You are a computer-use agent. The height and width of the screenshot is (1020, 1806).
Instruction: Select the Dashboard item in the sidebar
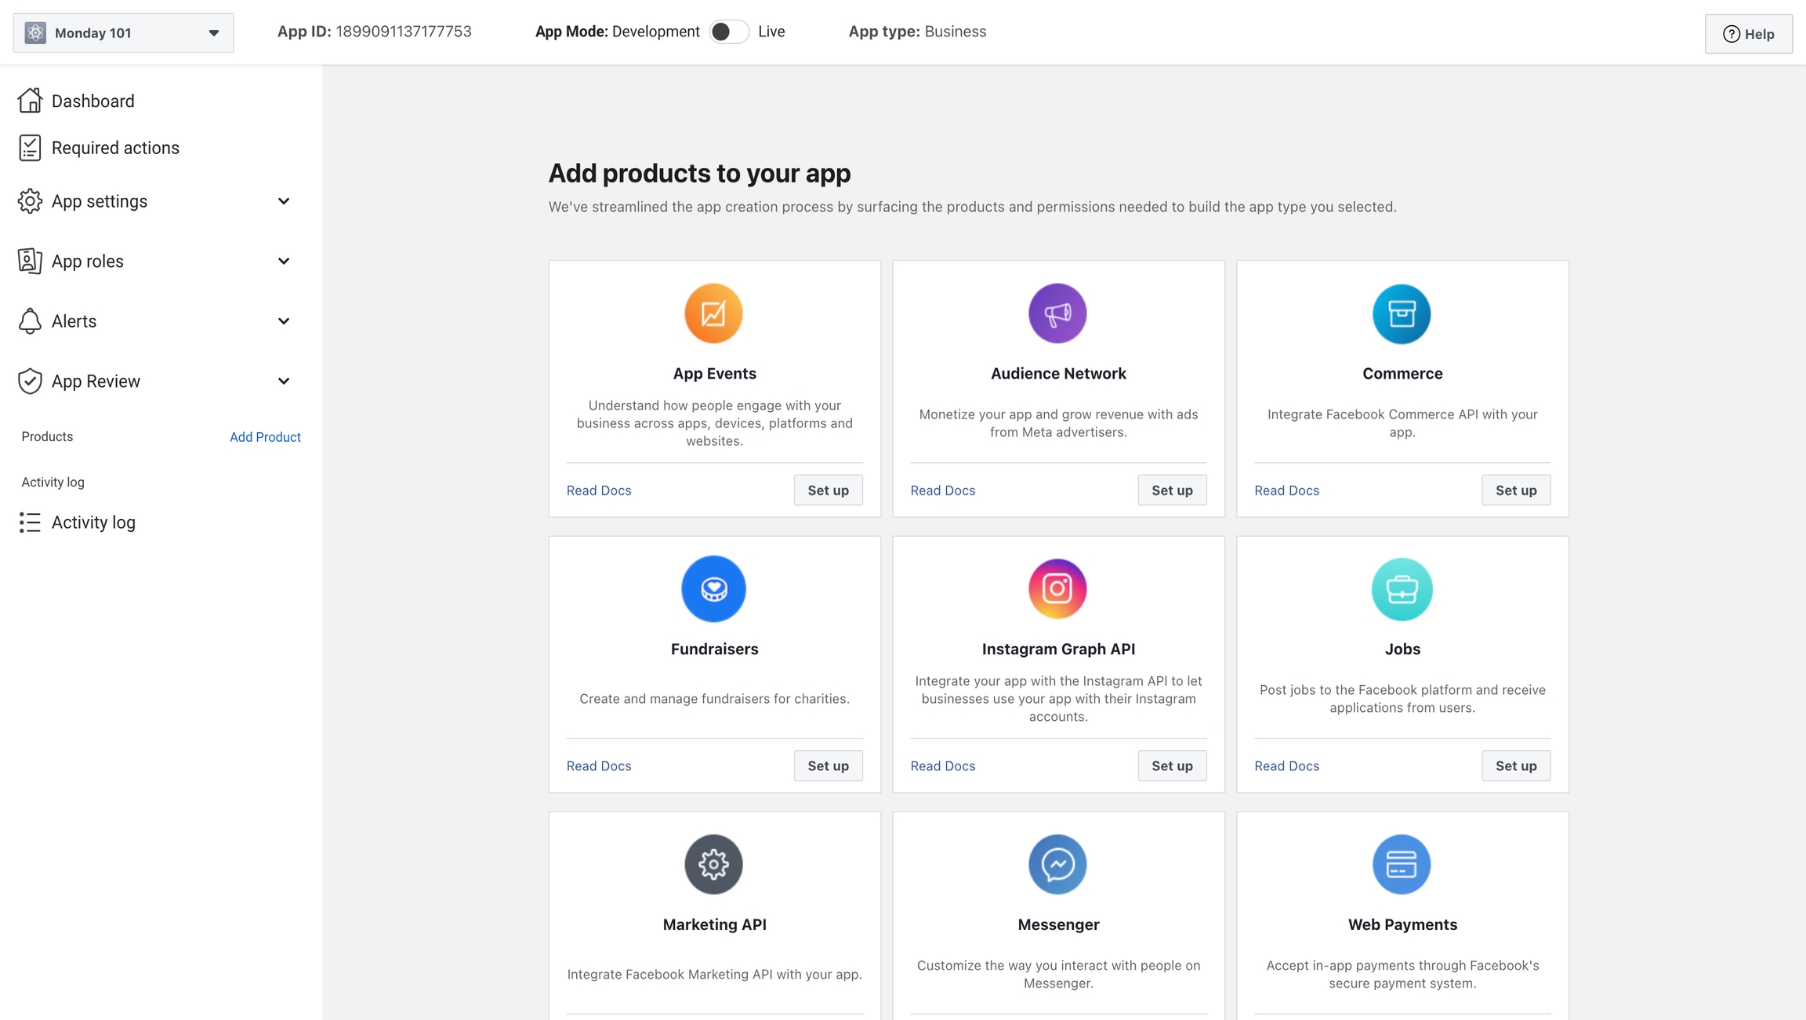(92, 100)
